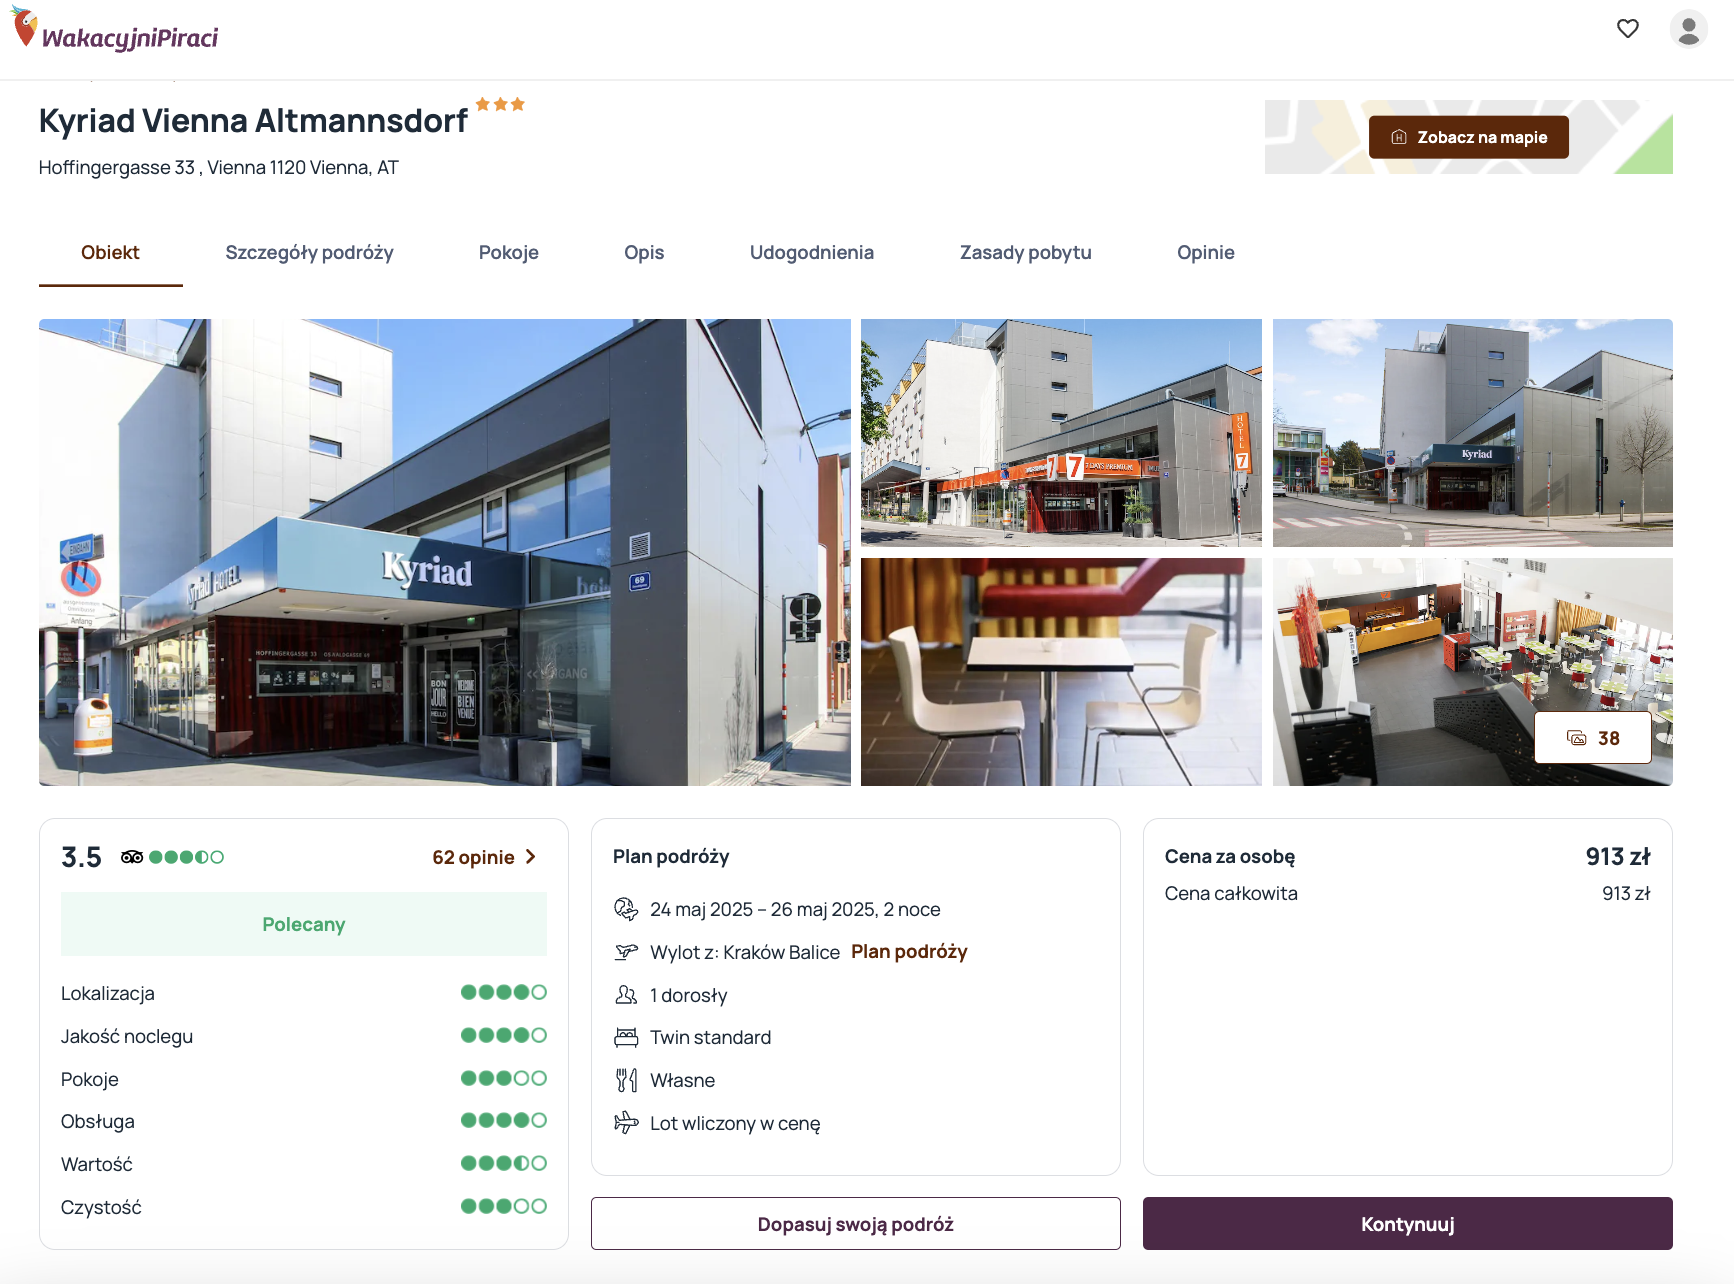Image resolution: width=1734 pixels, height=1284 pixels.
Task: Expand reviews with the chevron beside 62 opinie
Action: [x=531, y=857]
